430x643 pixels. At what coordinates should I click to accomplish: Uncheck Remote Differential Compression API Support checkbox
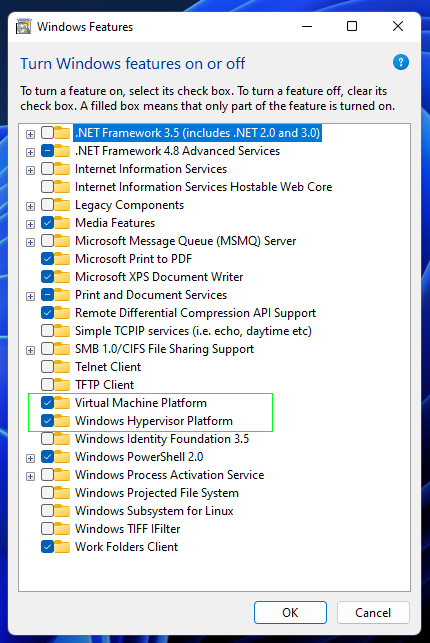coord(48,313)
